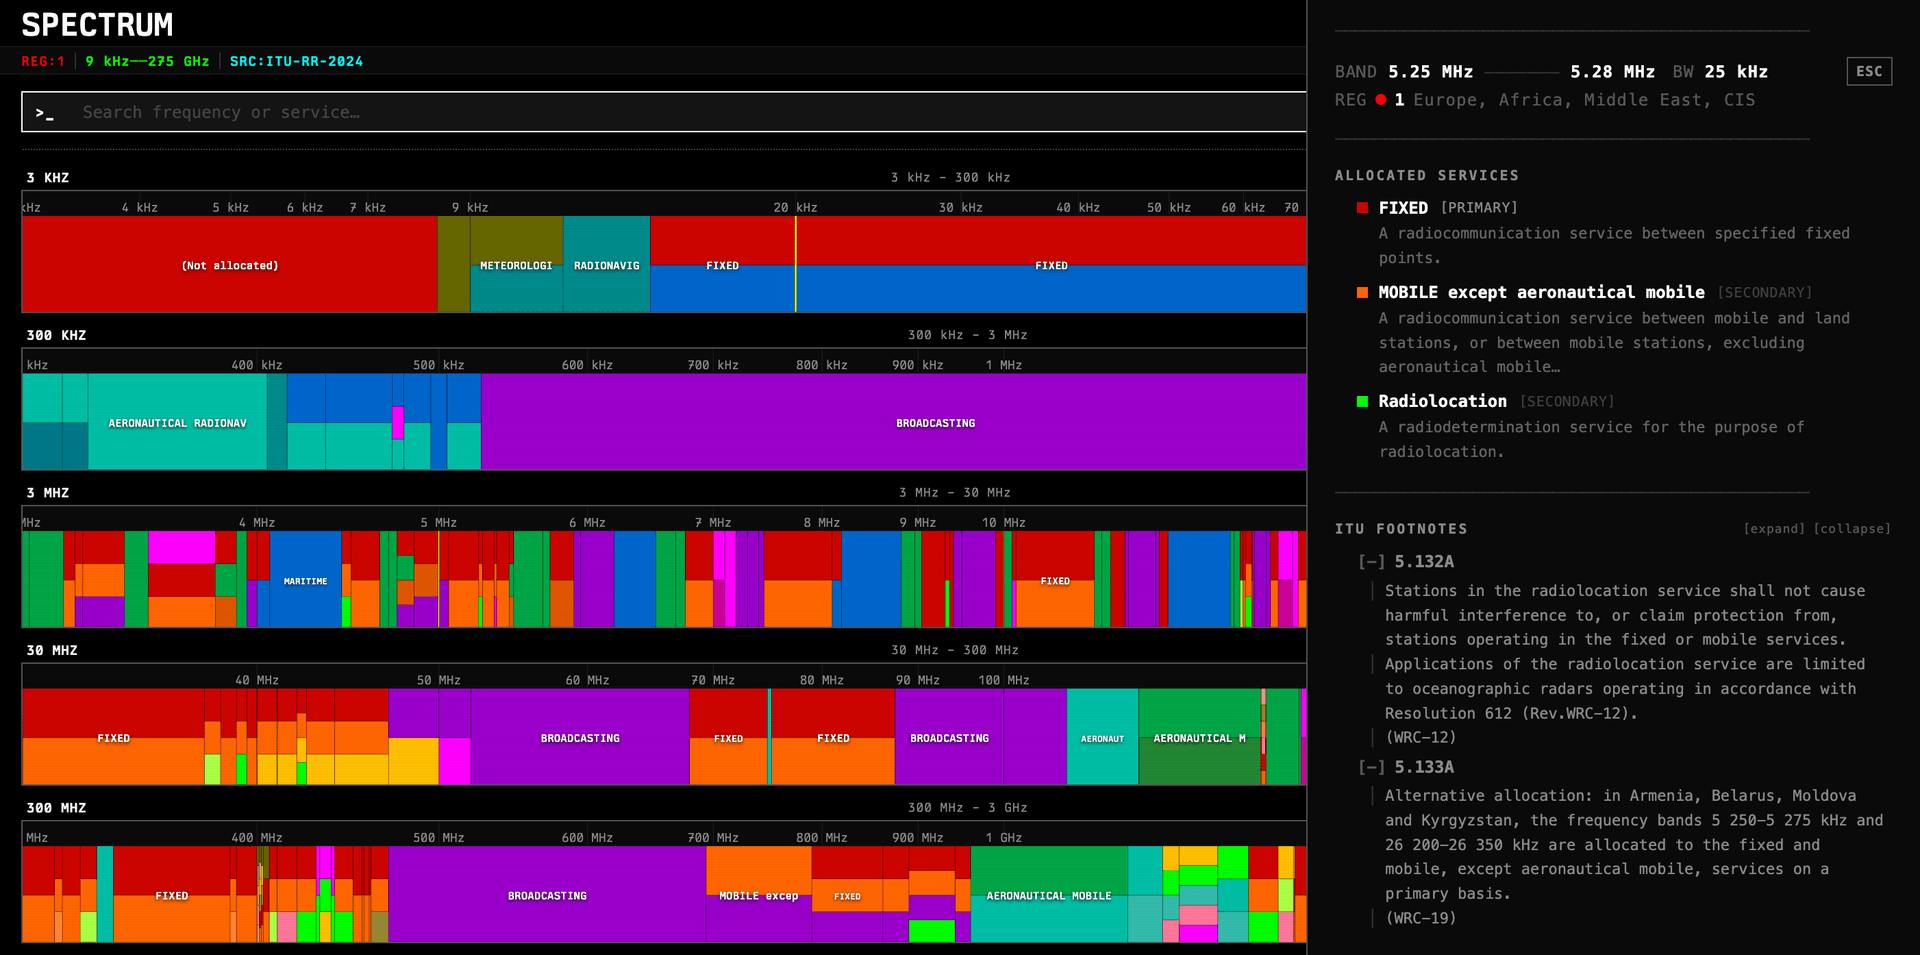Collapse footnote 5.133A
This screenshot has width=1920, height=955.
(1369, 767)
